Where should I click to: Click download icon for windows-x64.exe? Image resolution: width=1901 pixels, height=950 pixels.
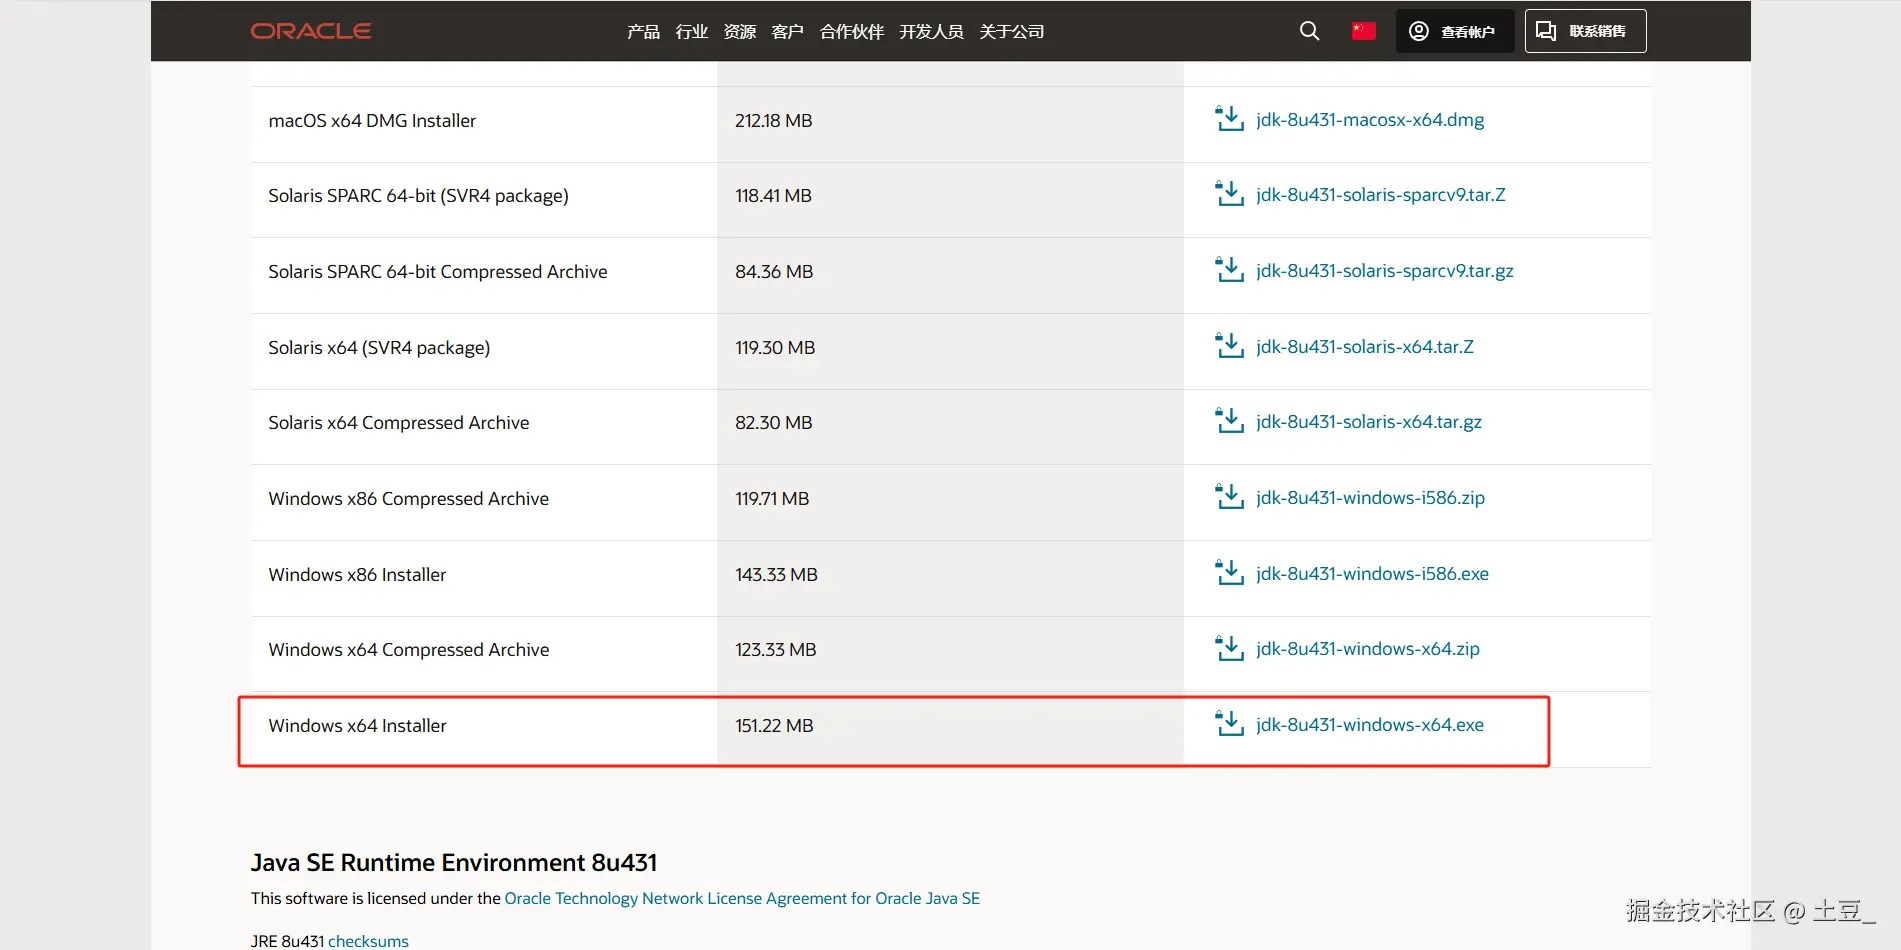[x=1229, y=724]
